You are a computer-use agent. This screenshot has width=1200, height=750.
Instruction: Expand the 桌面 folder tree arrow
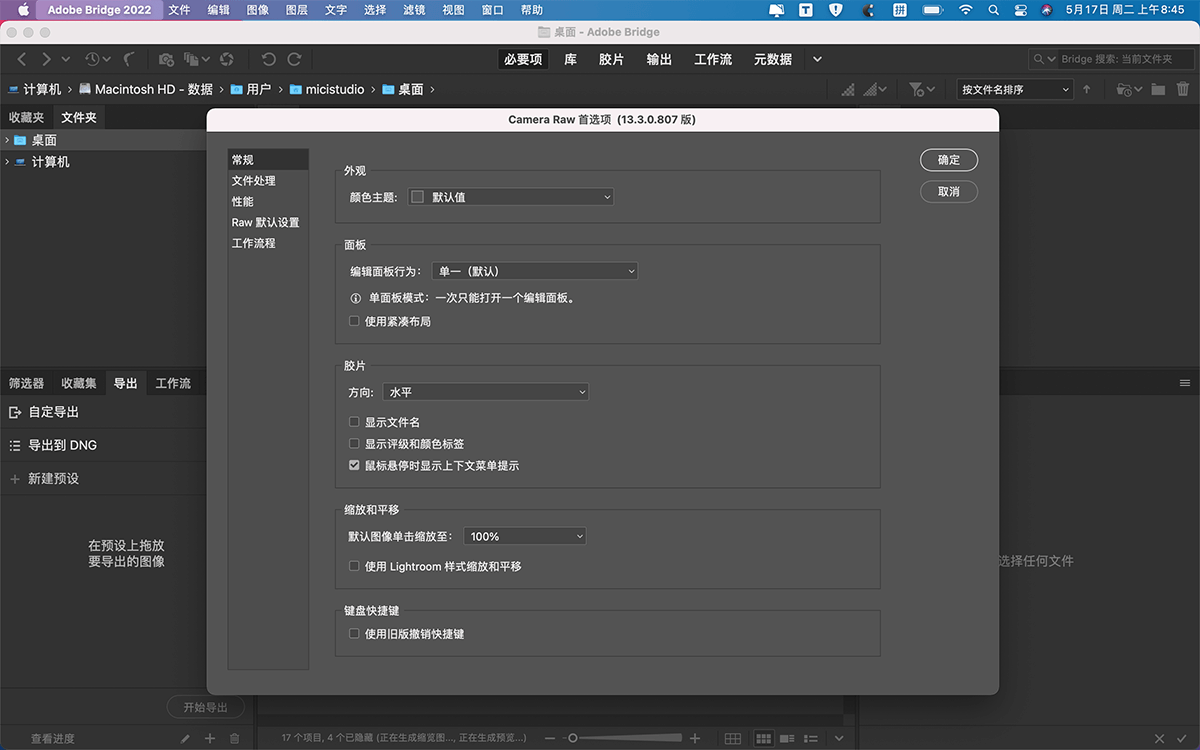click(x=7, y=140)
